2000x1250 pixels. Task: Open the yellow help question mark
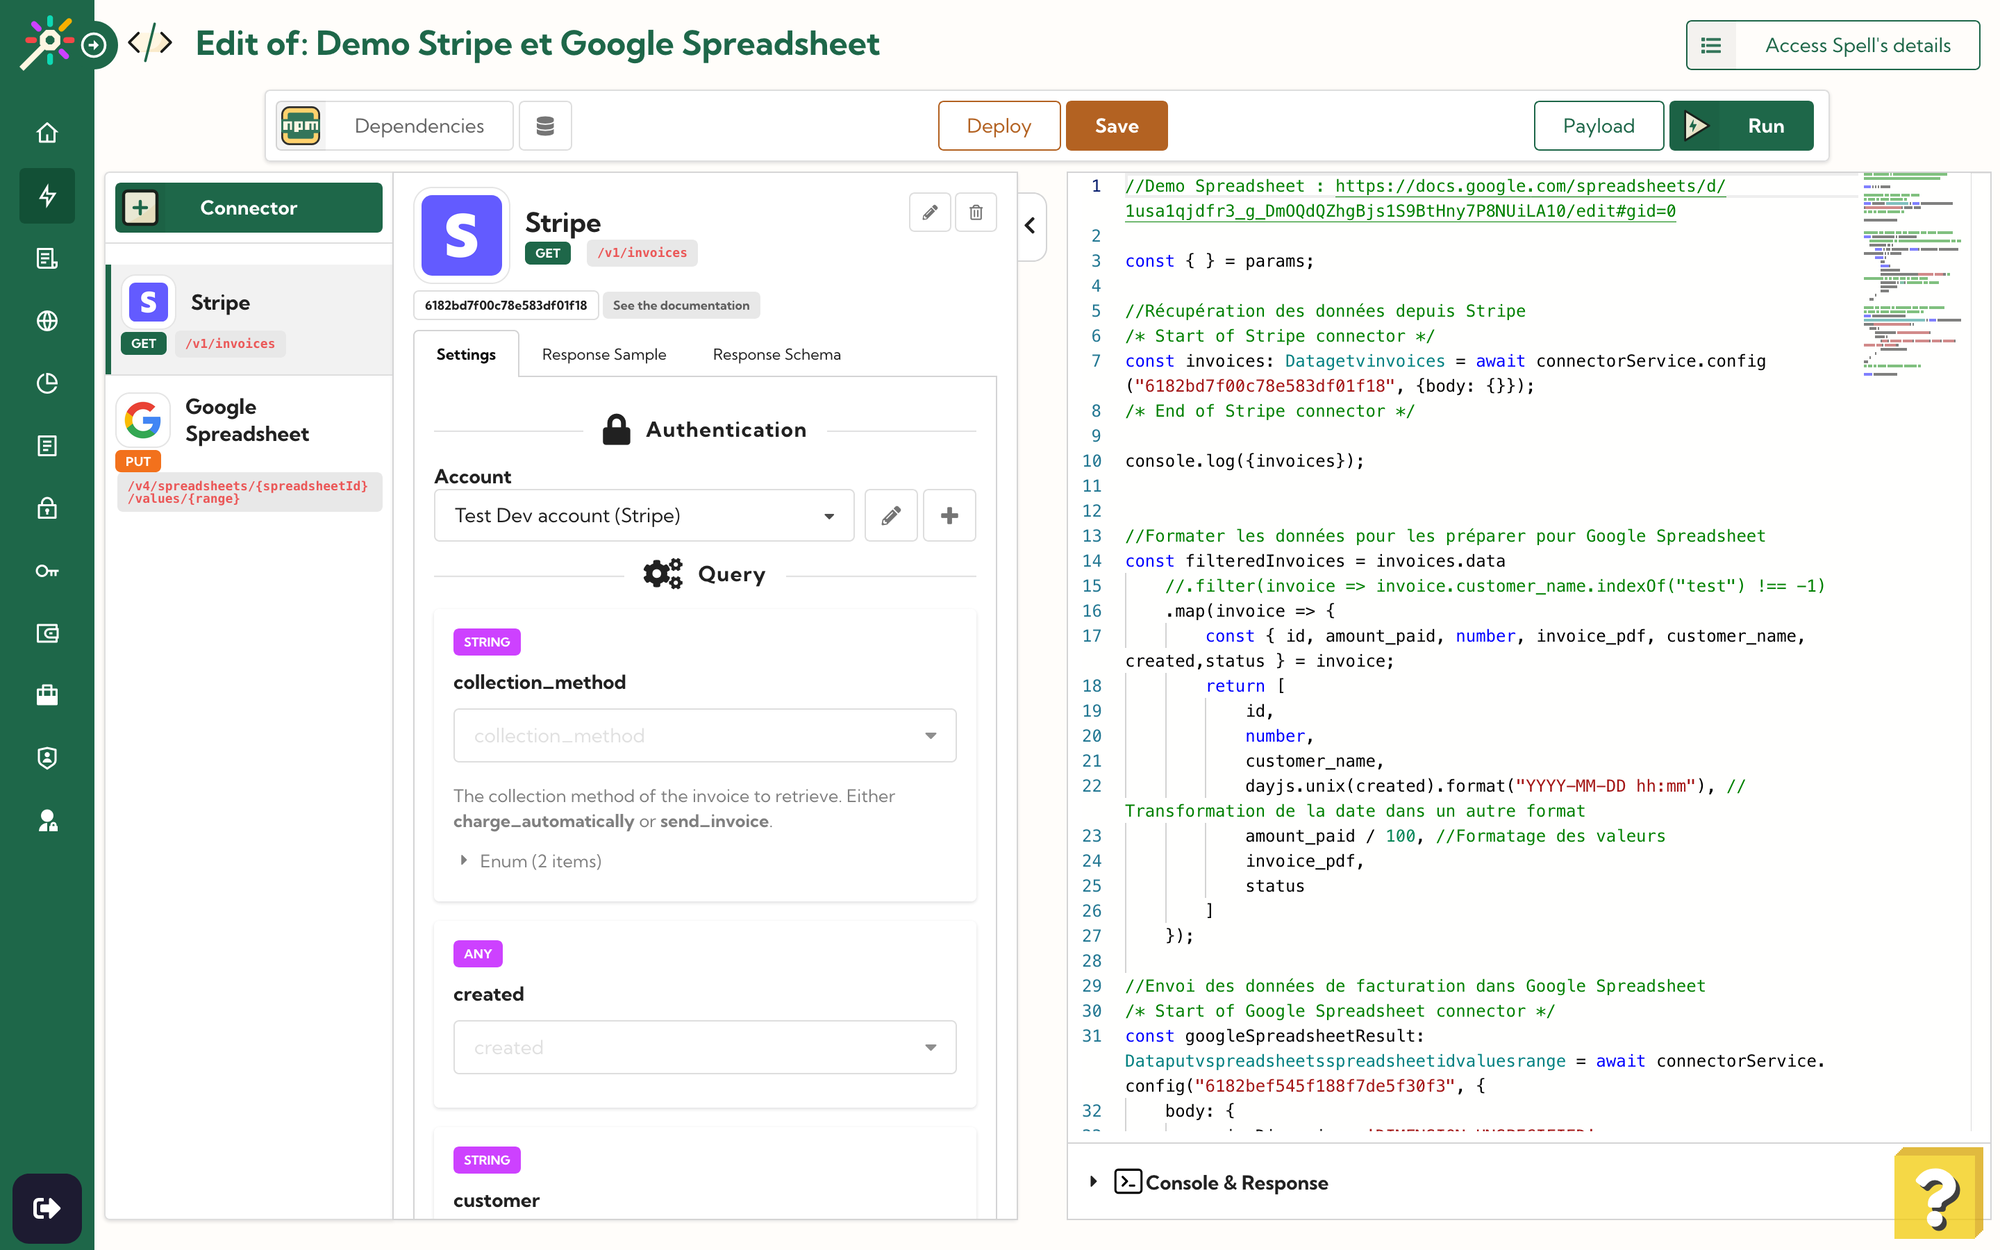tap(1938, 1194)
